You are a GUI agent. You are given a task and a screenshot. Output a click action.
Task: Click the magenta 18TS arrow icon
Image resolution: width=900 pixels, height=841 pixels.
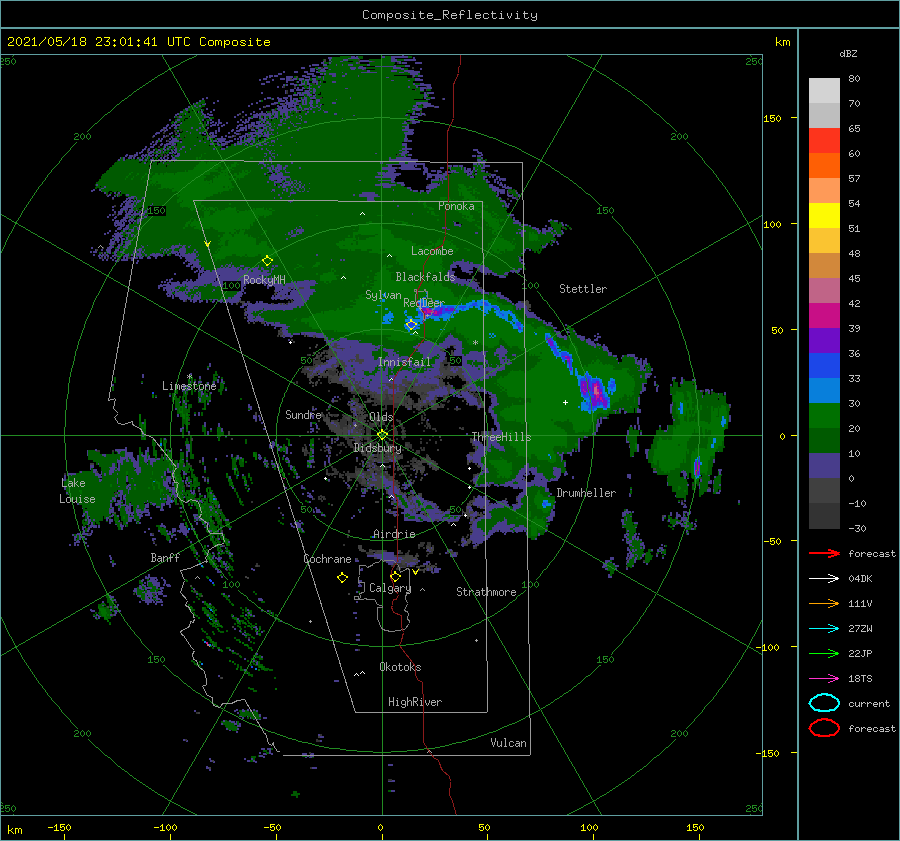click(824, 679)
